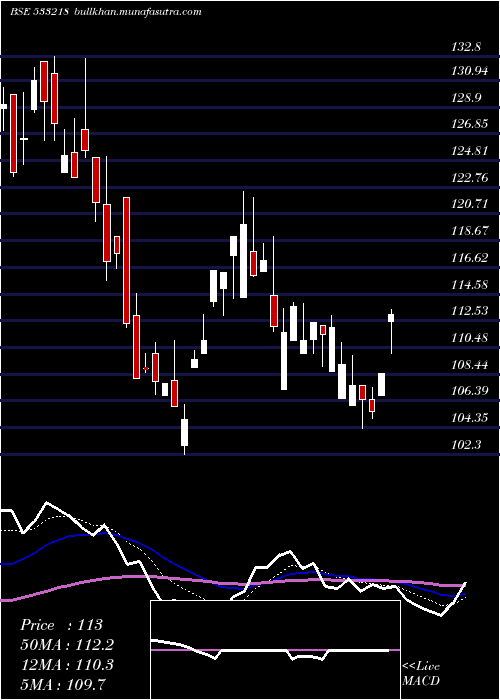Viewport: 500px width, 700px height.
Task: Click inside the MACD inset panel
Action: [275, 650]
